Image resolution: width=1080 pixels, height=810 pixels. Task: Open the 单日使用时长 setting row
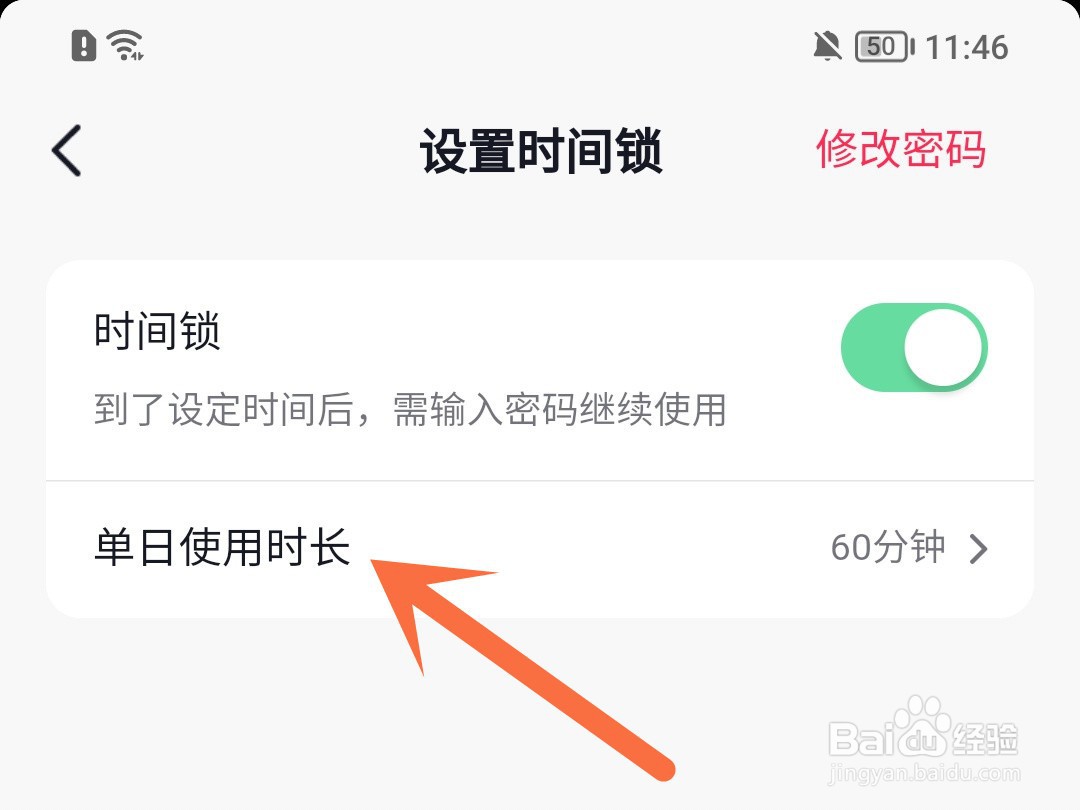(x=540, y=549)
